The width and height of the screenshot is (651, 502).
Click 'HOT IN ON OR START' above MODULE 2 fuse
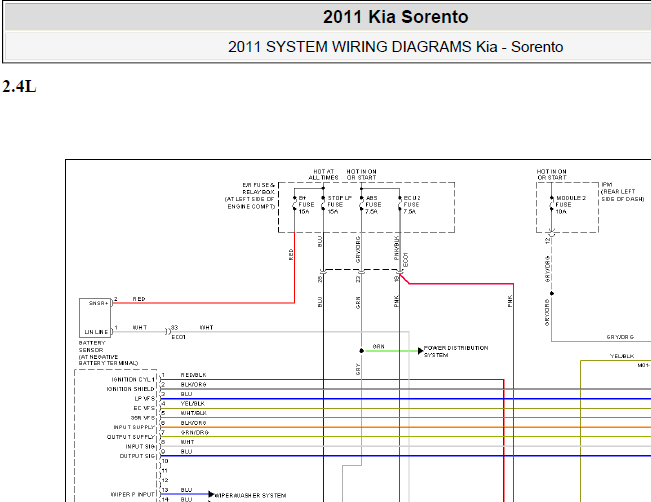coord(551,174)
